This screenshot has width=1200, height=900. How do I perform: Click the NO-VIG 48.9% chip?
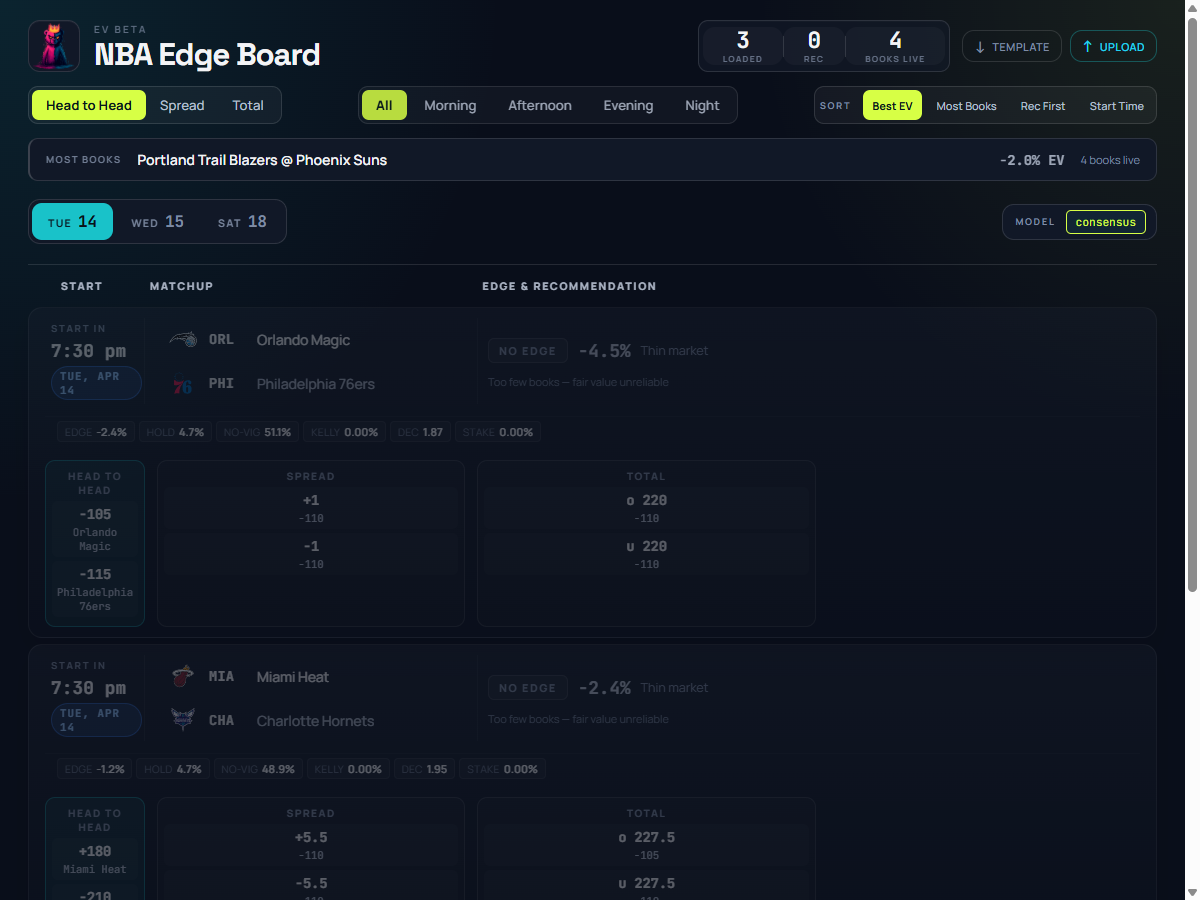click(x=257, y=769)
